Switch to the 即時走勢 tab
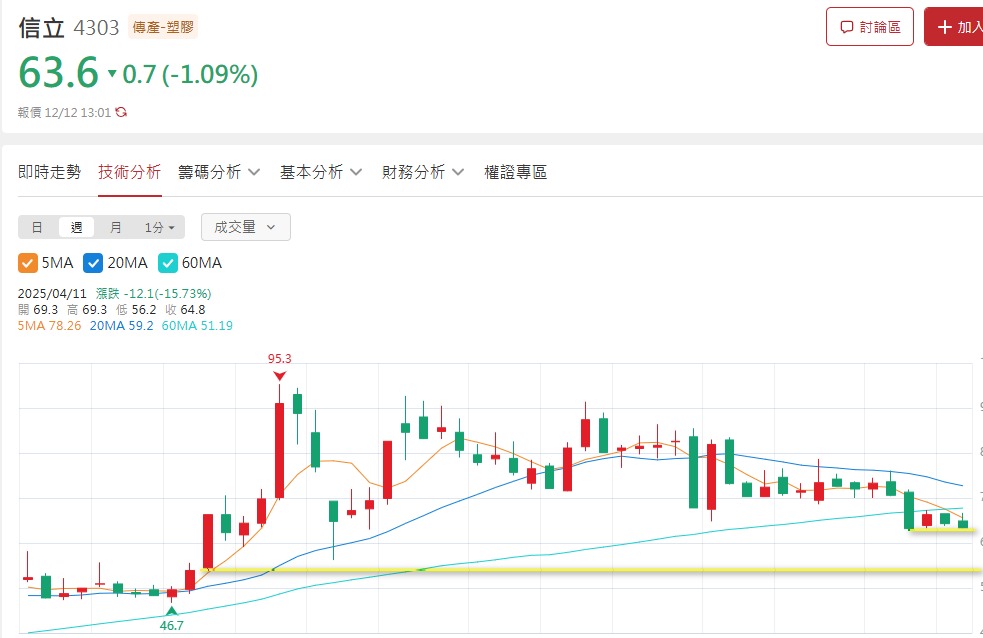This screenshot has width=983, height=638. pyautogui.click(x=49, y=172)
